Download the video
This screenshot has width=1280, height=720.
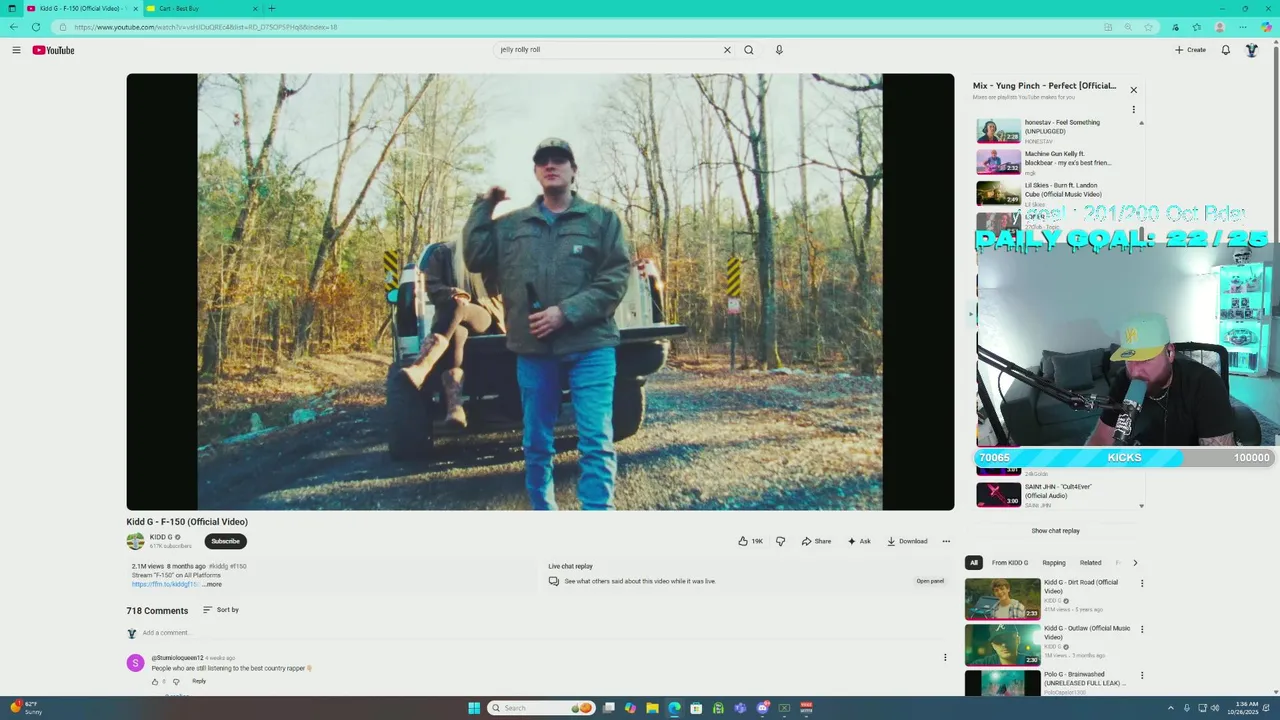pos(907,541)
